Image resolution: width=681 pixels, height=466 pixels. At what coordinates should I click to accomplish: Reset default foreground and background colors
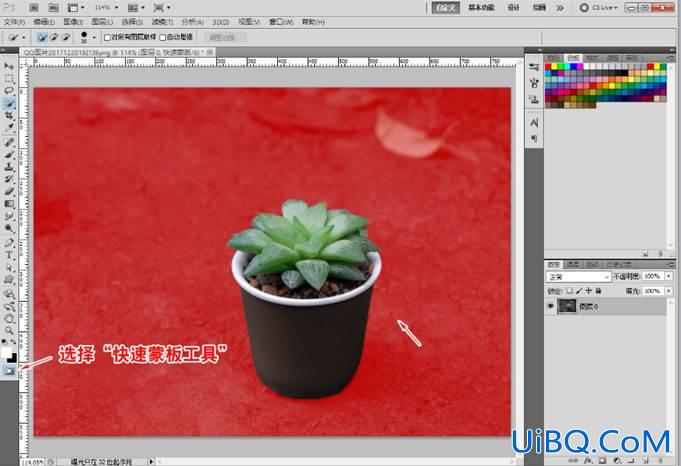(x=4, y=342)
